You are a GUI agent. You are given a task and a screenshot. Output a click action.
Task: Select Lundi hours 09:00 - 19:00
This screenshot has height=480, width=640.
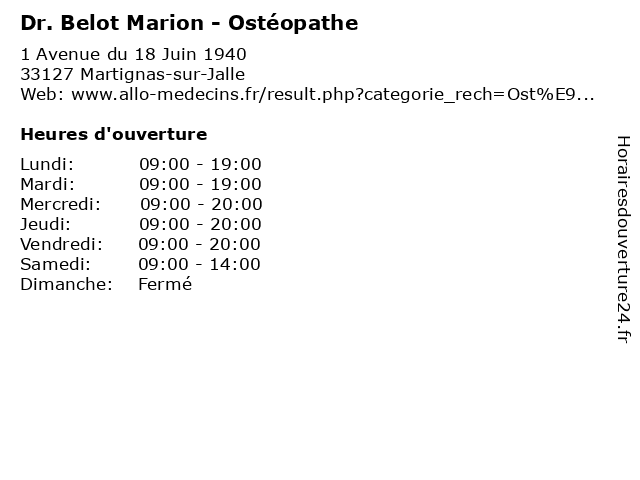(x=200, y=164)
